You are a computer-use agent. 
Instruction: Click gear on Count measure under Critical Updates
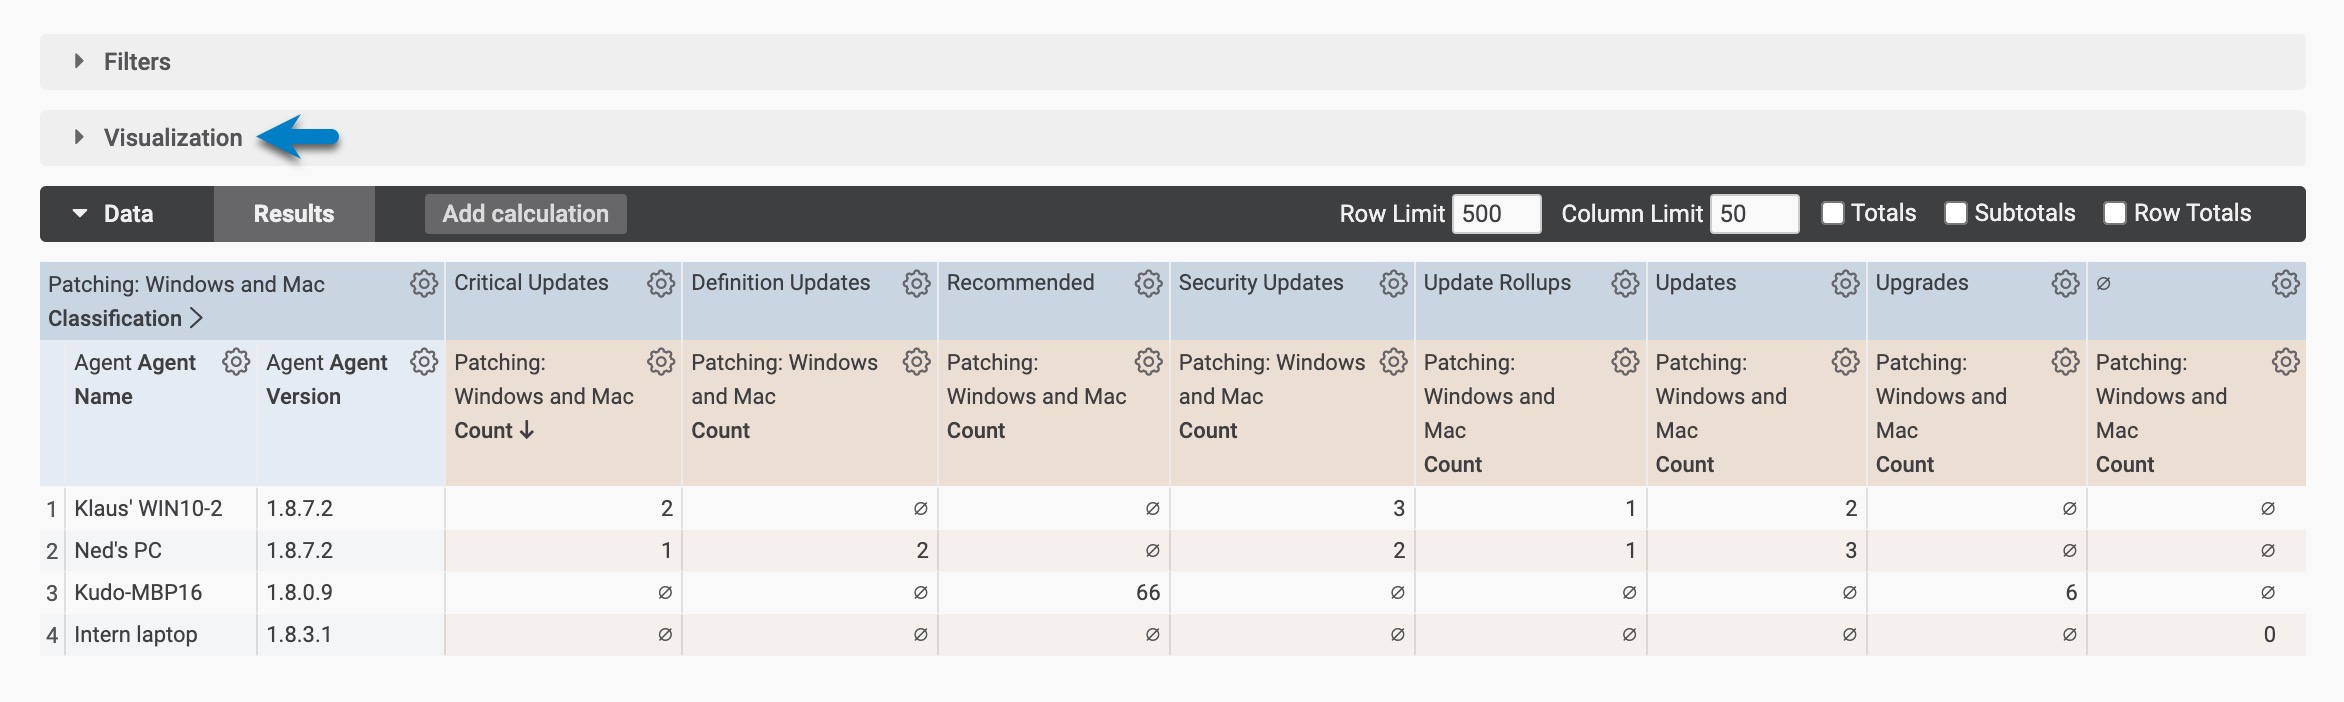click(x=660, y=362)
